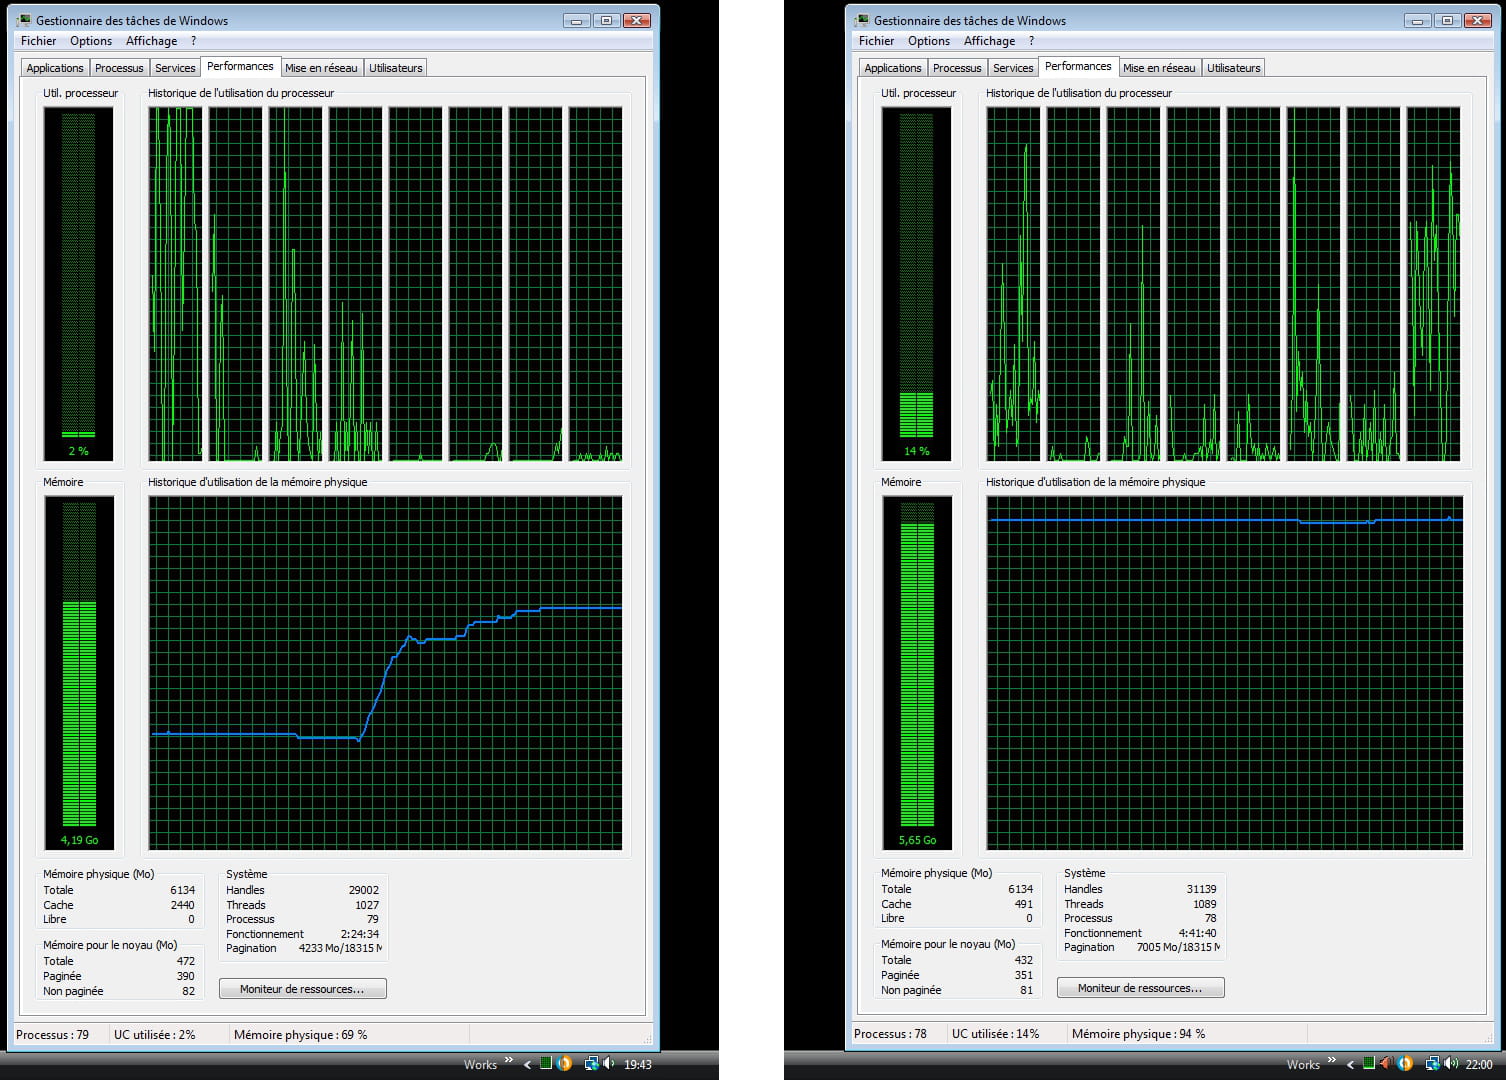Select Performances tab in right Task Manager
1506x1080 pixels.
[x=1078, y=66]
